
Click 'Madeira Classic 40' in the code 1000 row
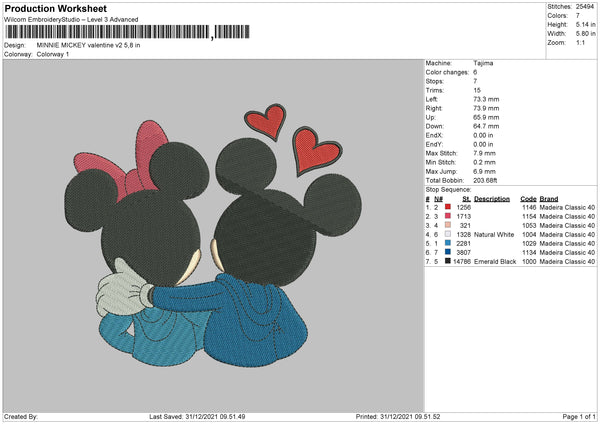[x=567, y=262]
